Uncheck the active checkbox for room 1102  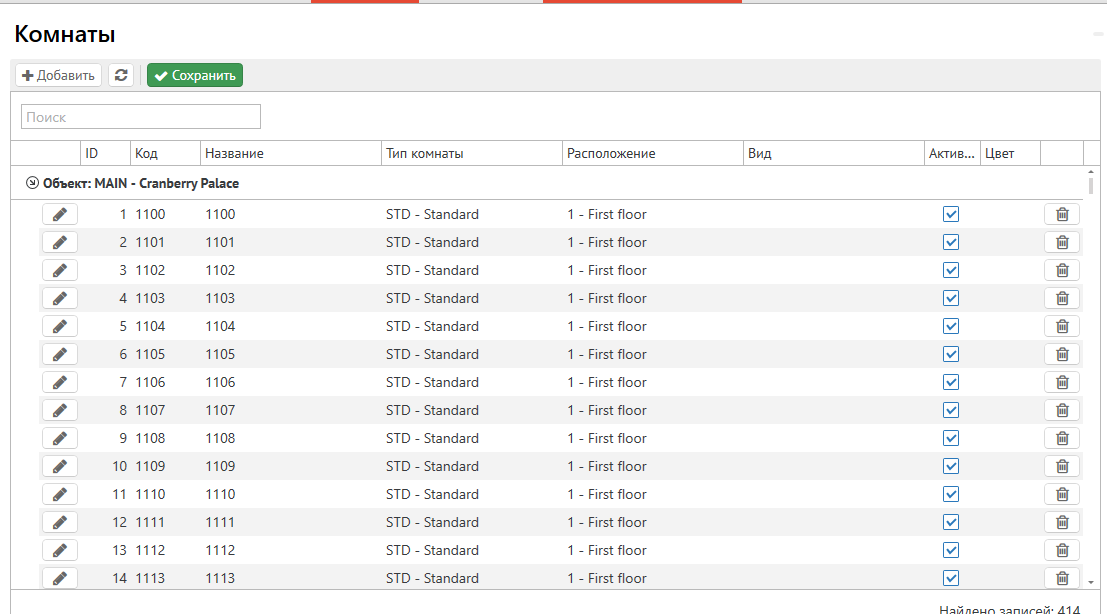tap(951, 270)
